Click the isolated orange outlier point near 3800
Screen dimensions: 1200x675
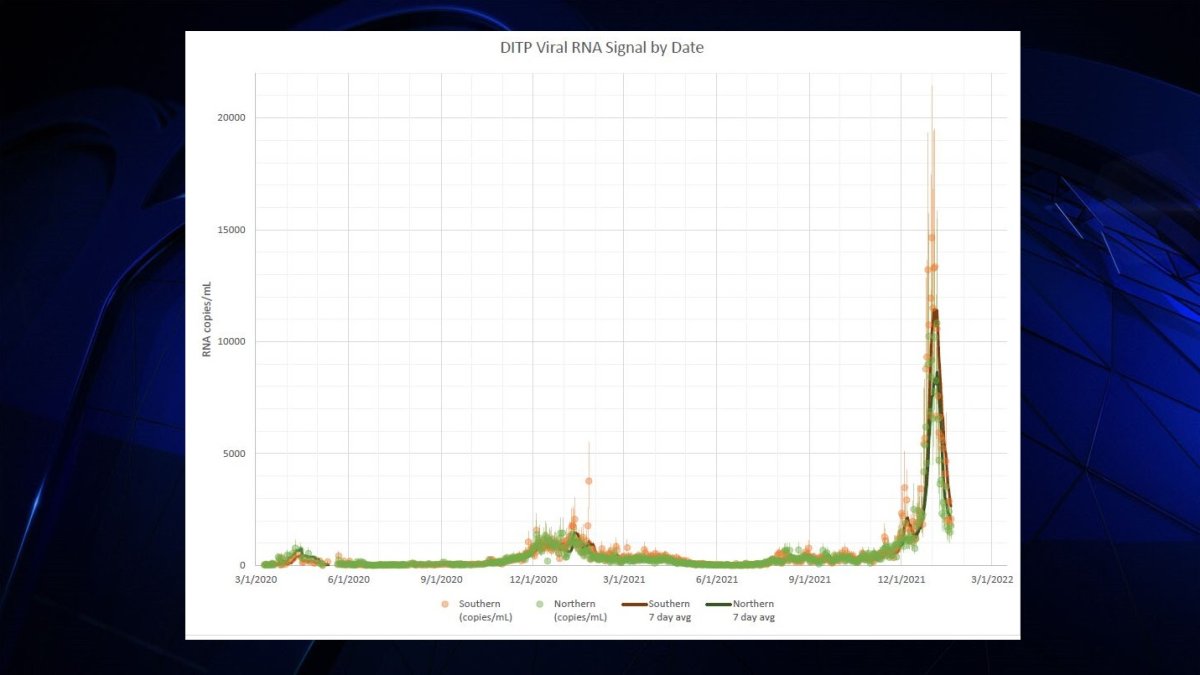(x=589, y=481)
